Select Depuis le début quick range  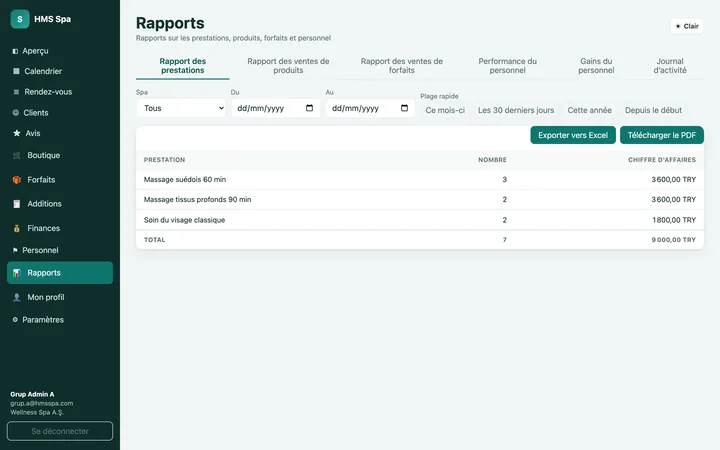(653, 110)
